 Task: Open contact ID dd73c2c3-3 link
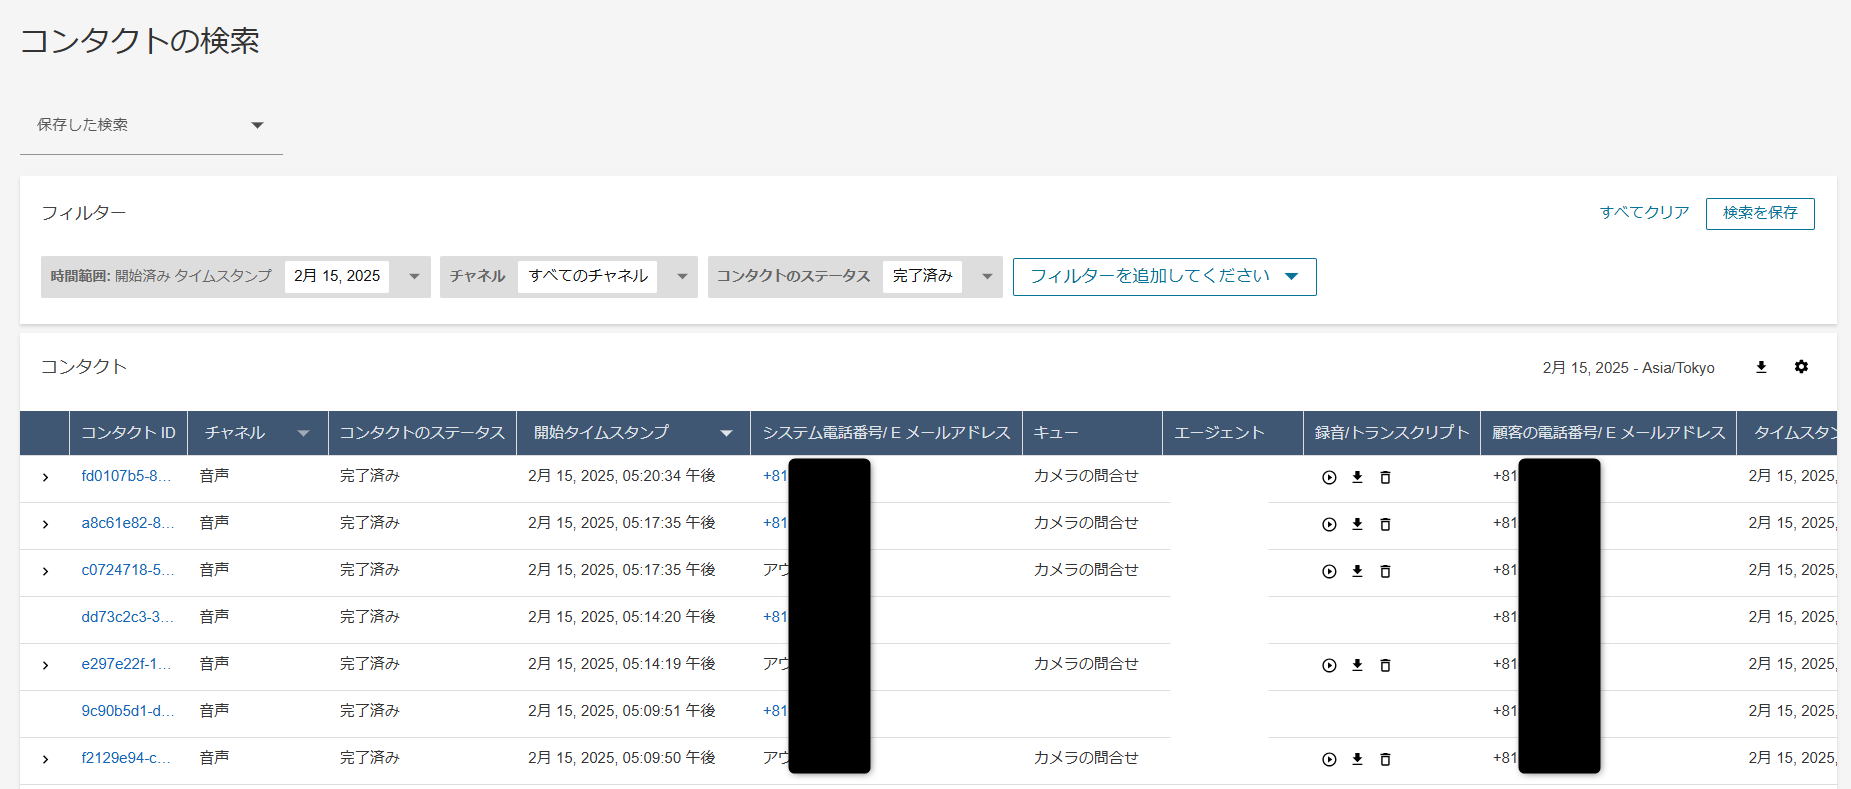pos(127,617)
